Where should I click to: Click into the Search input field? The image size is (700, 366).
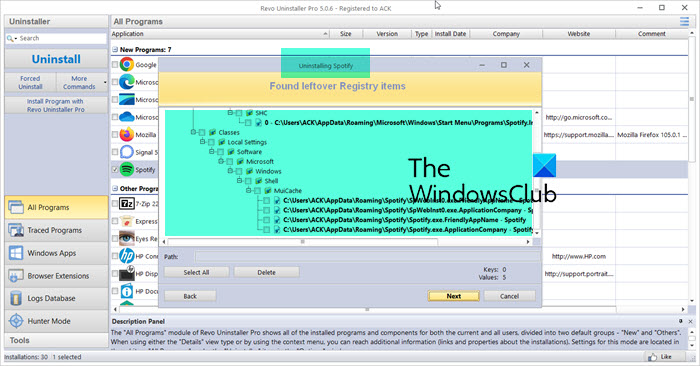[62, 38]
